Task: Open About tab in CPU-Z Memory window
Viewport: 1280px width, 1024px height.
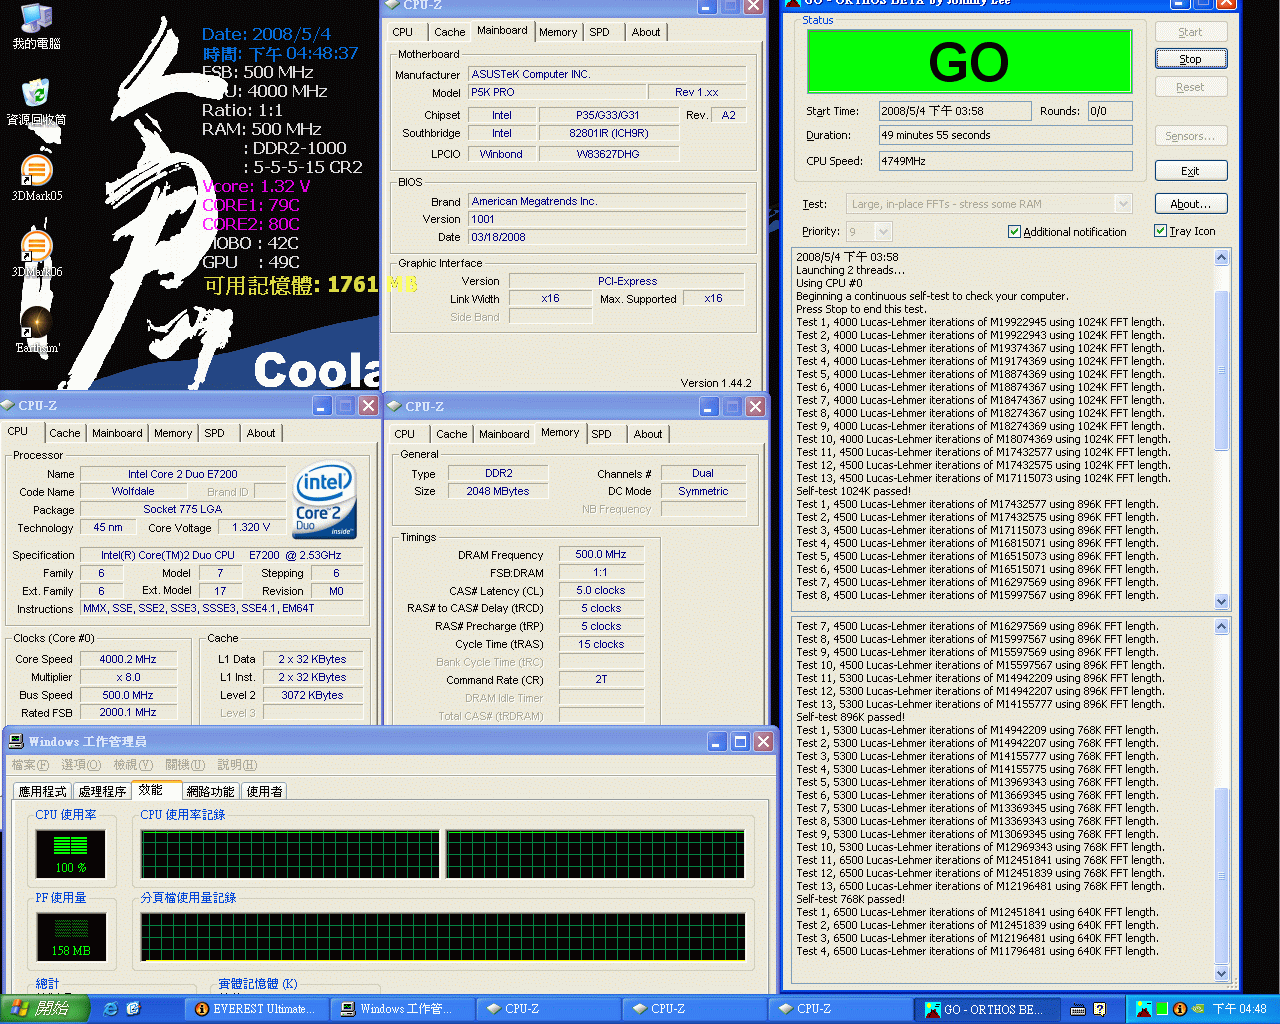Action: click(648, 434)
